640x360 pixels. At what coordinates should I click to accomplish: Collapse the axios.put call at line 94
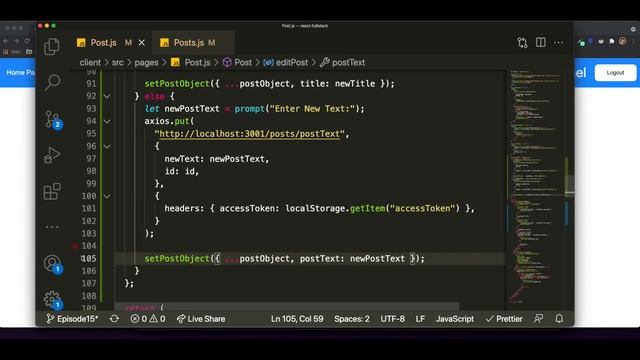click(x=107, y=121)
